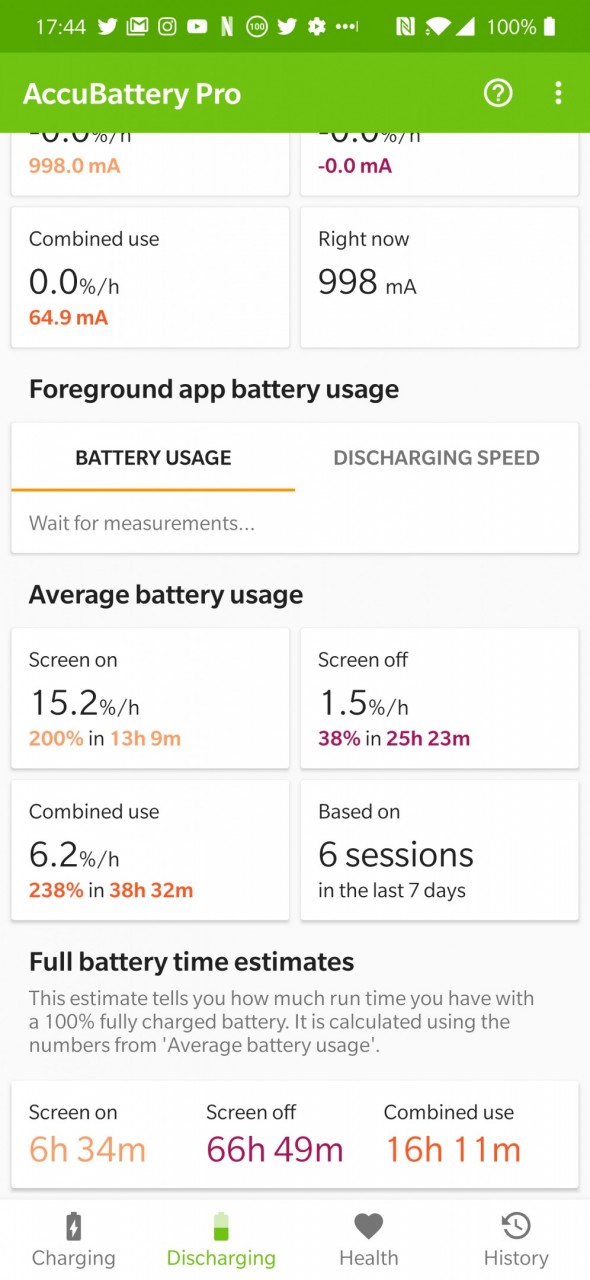The width and height of the screenshot is (590, 1280).
Task: Switch to the DISCHARGING SPEED tab
Action: [x=436, y=458]
